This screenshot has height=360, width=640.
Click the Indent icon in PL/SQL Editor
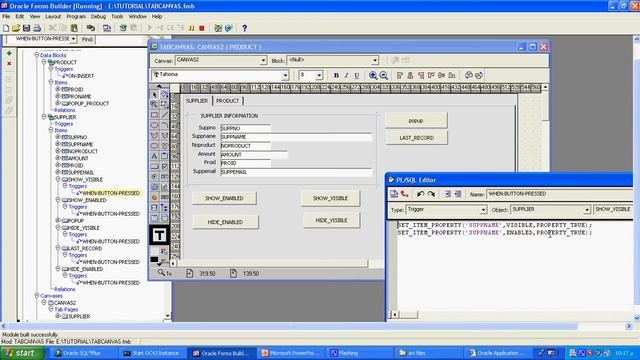(x=447, y=194)
